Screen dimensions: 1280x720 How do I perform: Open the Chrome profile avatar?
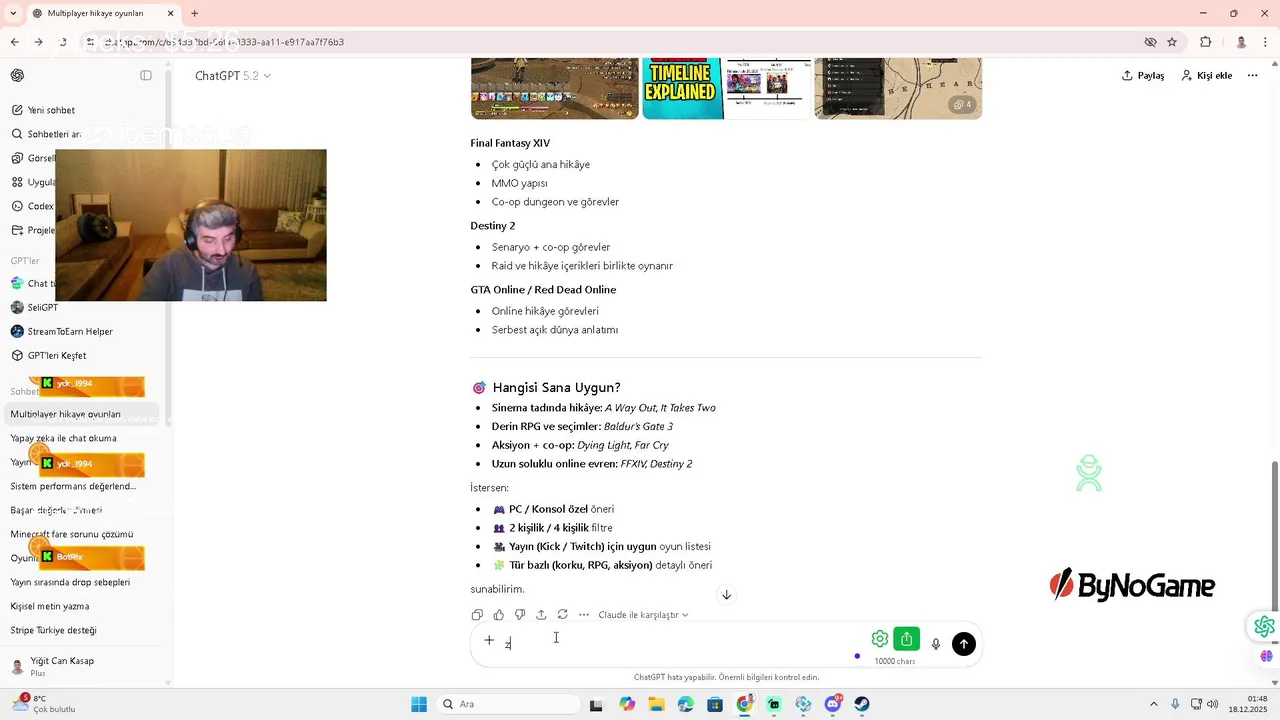1241,42
